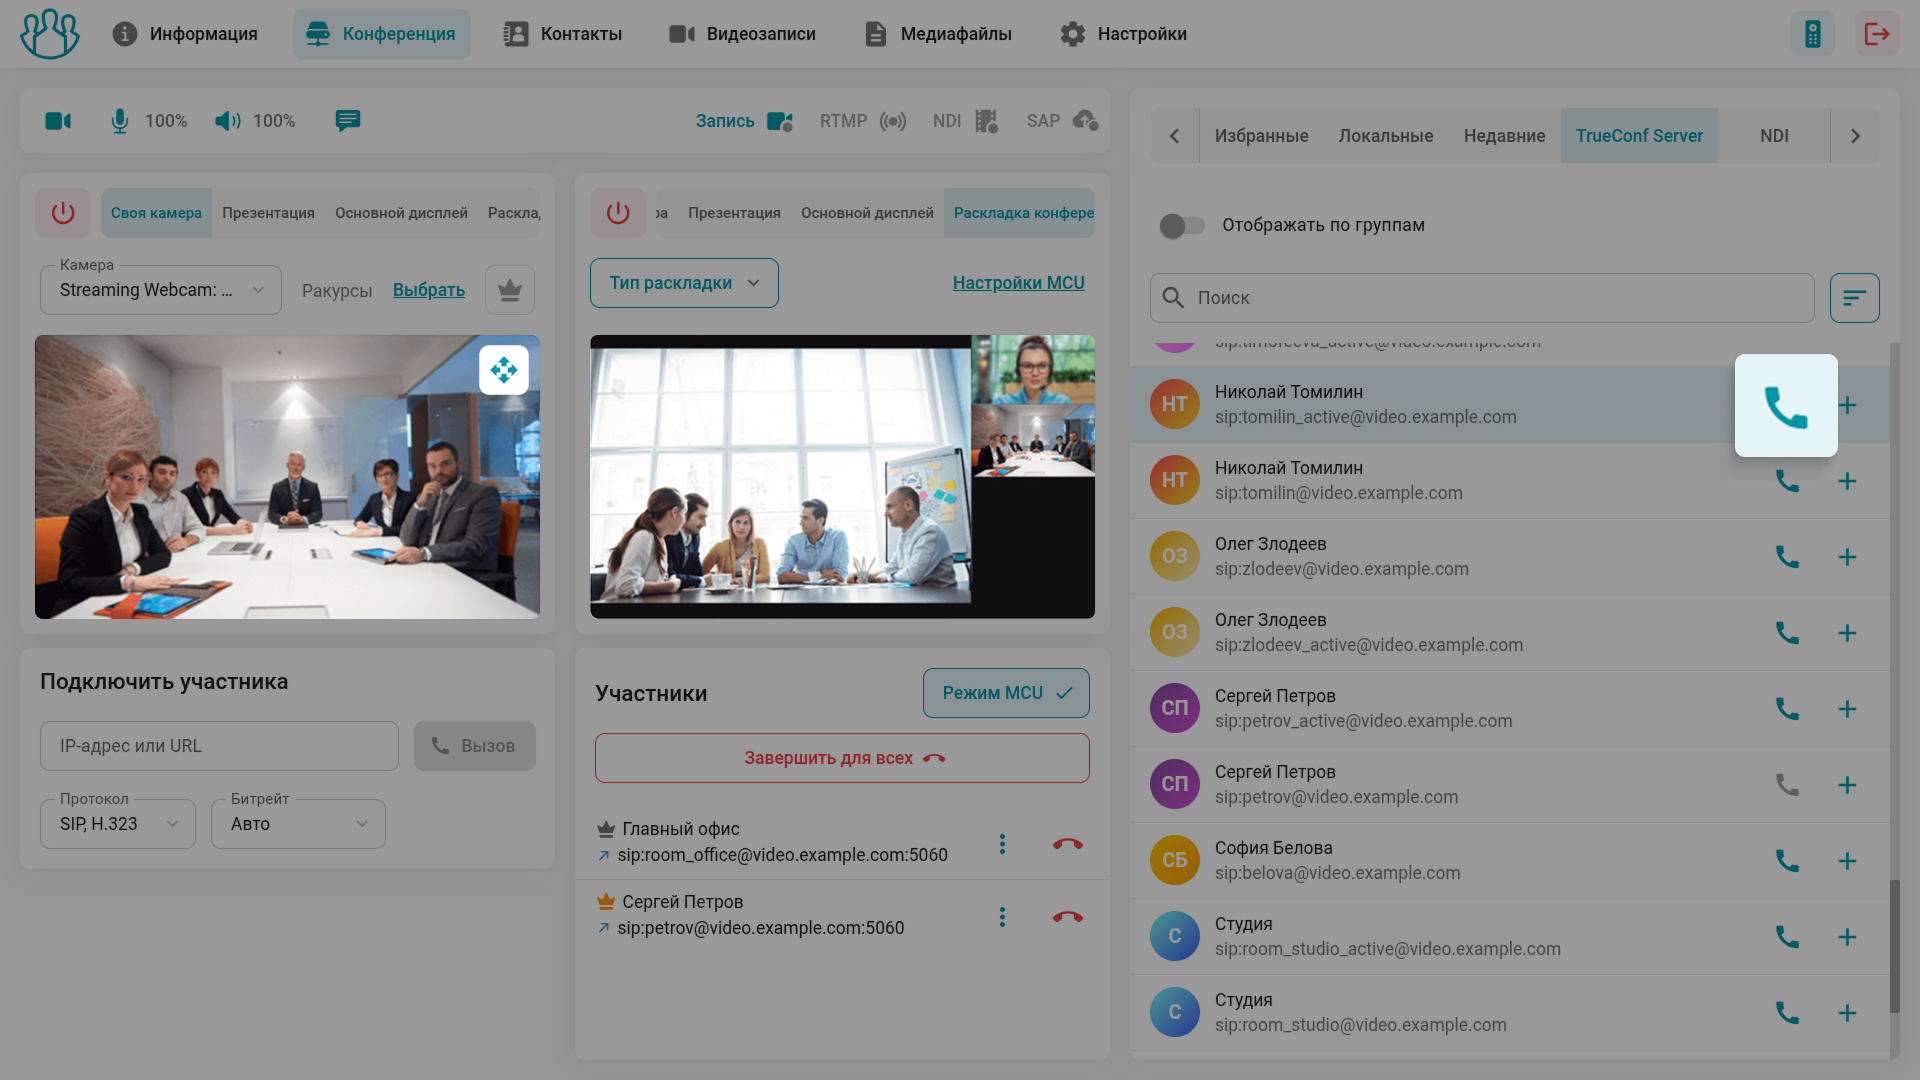Select Раскладка конференции on second display
This screenshot has width=1920, height=1080.
pos(1020,213)
